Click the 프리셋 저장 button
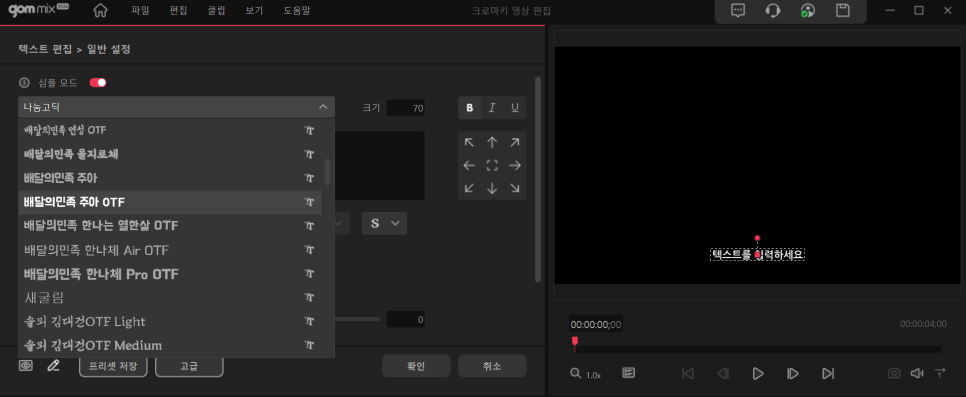The height and width of the screenshot is (397, 966). [113, 366]
